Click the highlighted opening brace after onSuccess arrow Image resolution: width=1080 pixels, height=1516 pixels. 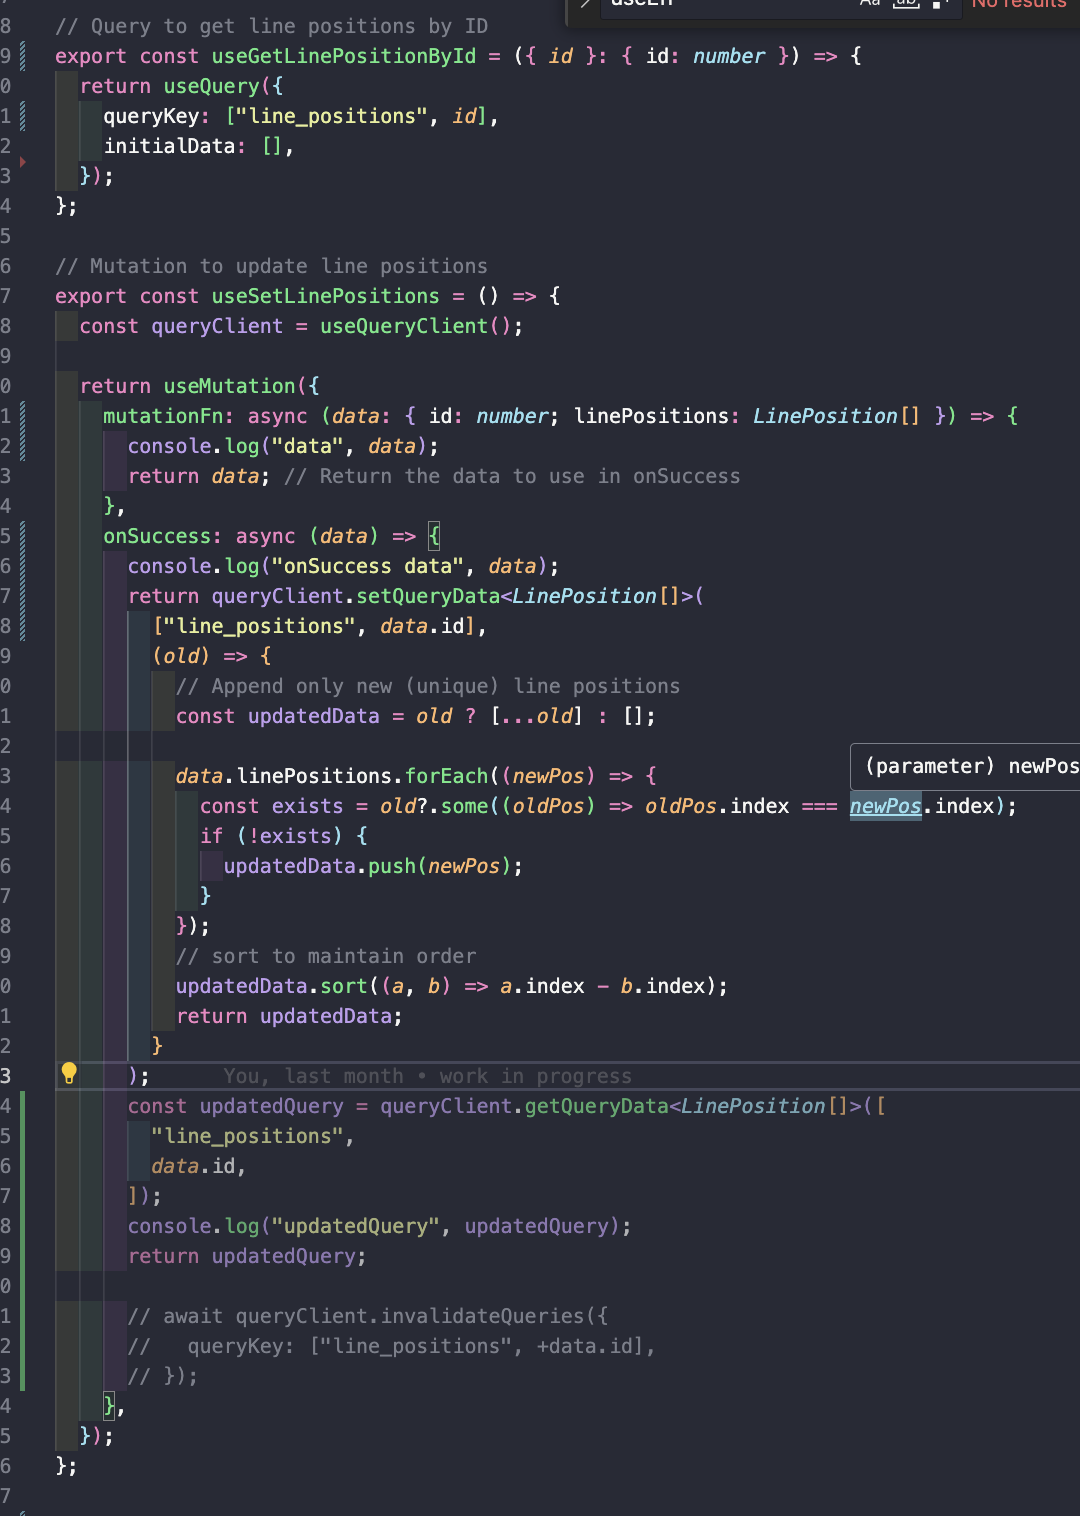(434, 536)
